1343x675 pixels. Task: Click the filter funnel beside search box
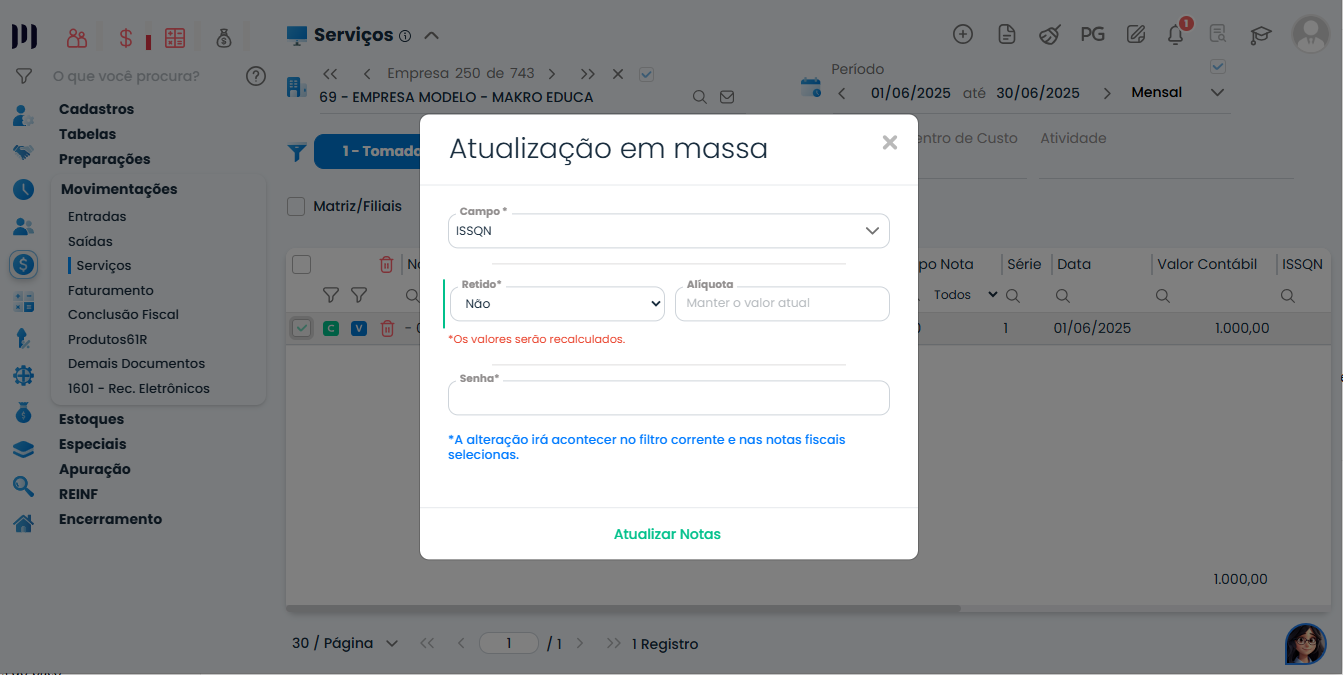[24, 76]
